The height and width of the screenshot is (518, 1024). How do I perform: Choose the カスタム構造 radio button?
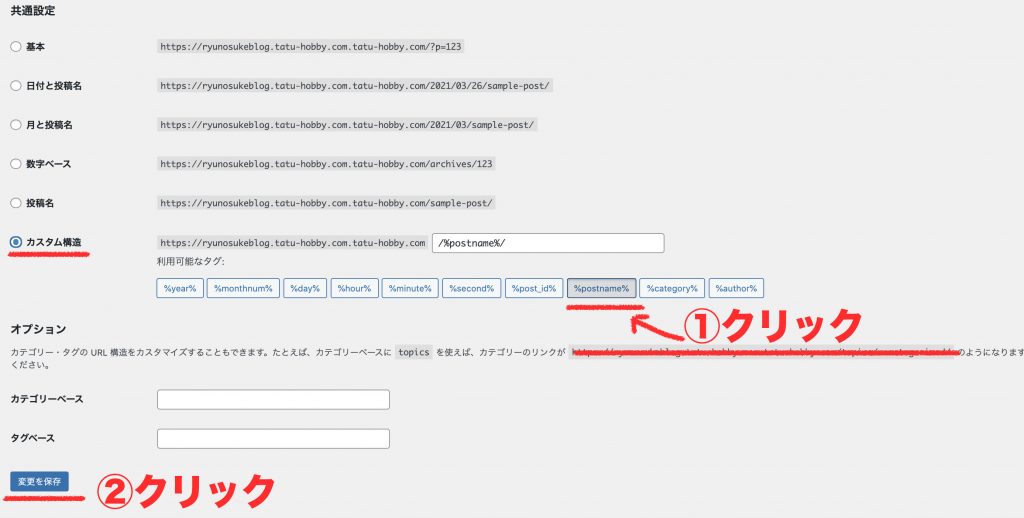[15, 243]
